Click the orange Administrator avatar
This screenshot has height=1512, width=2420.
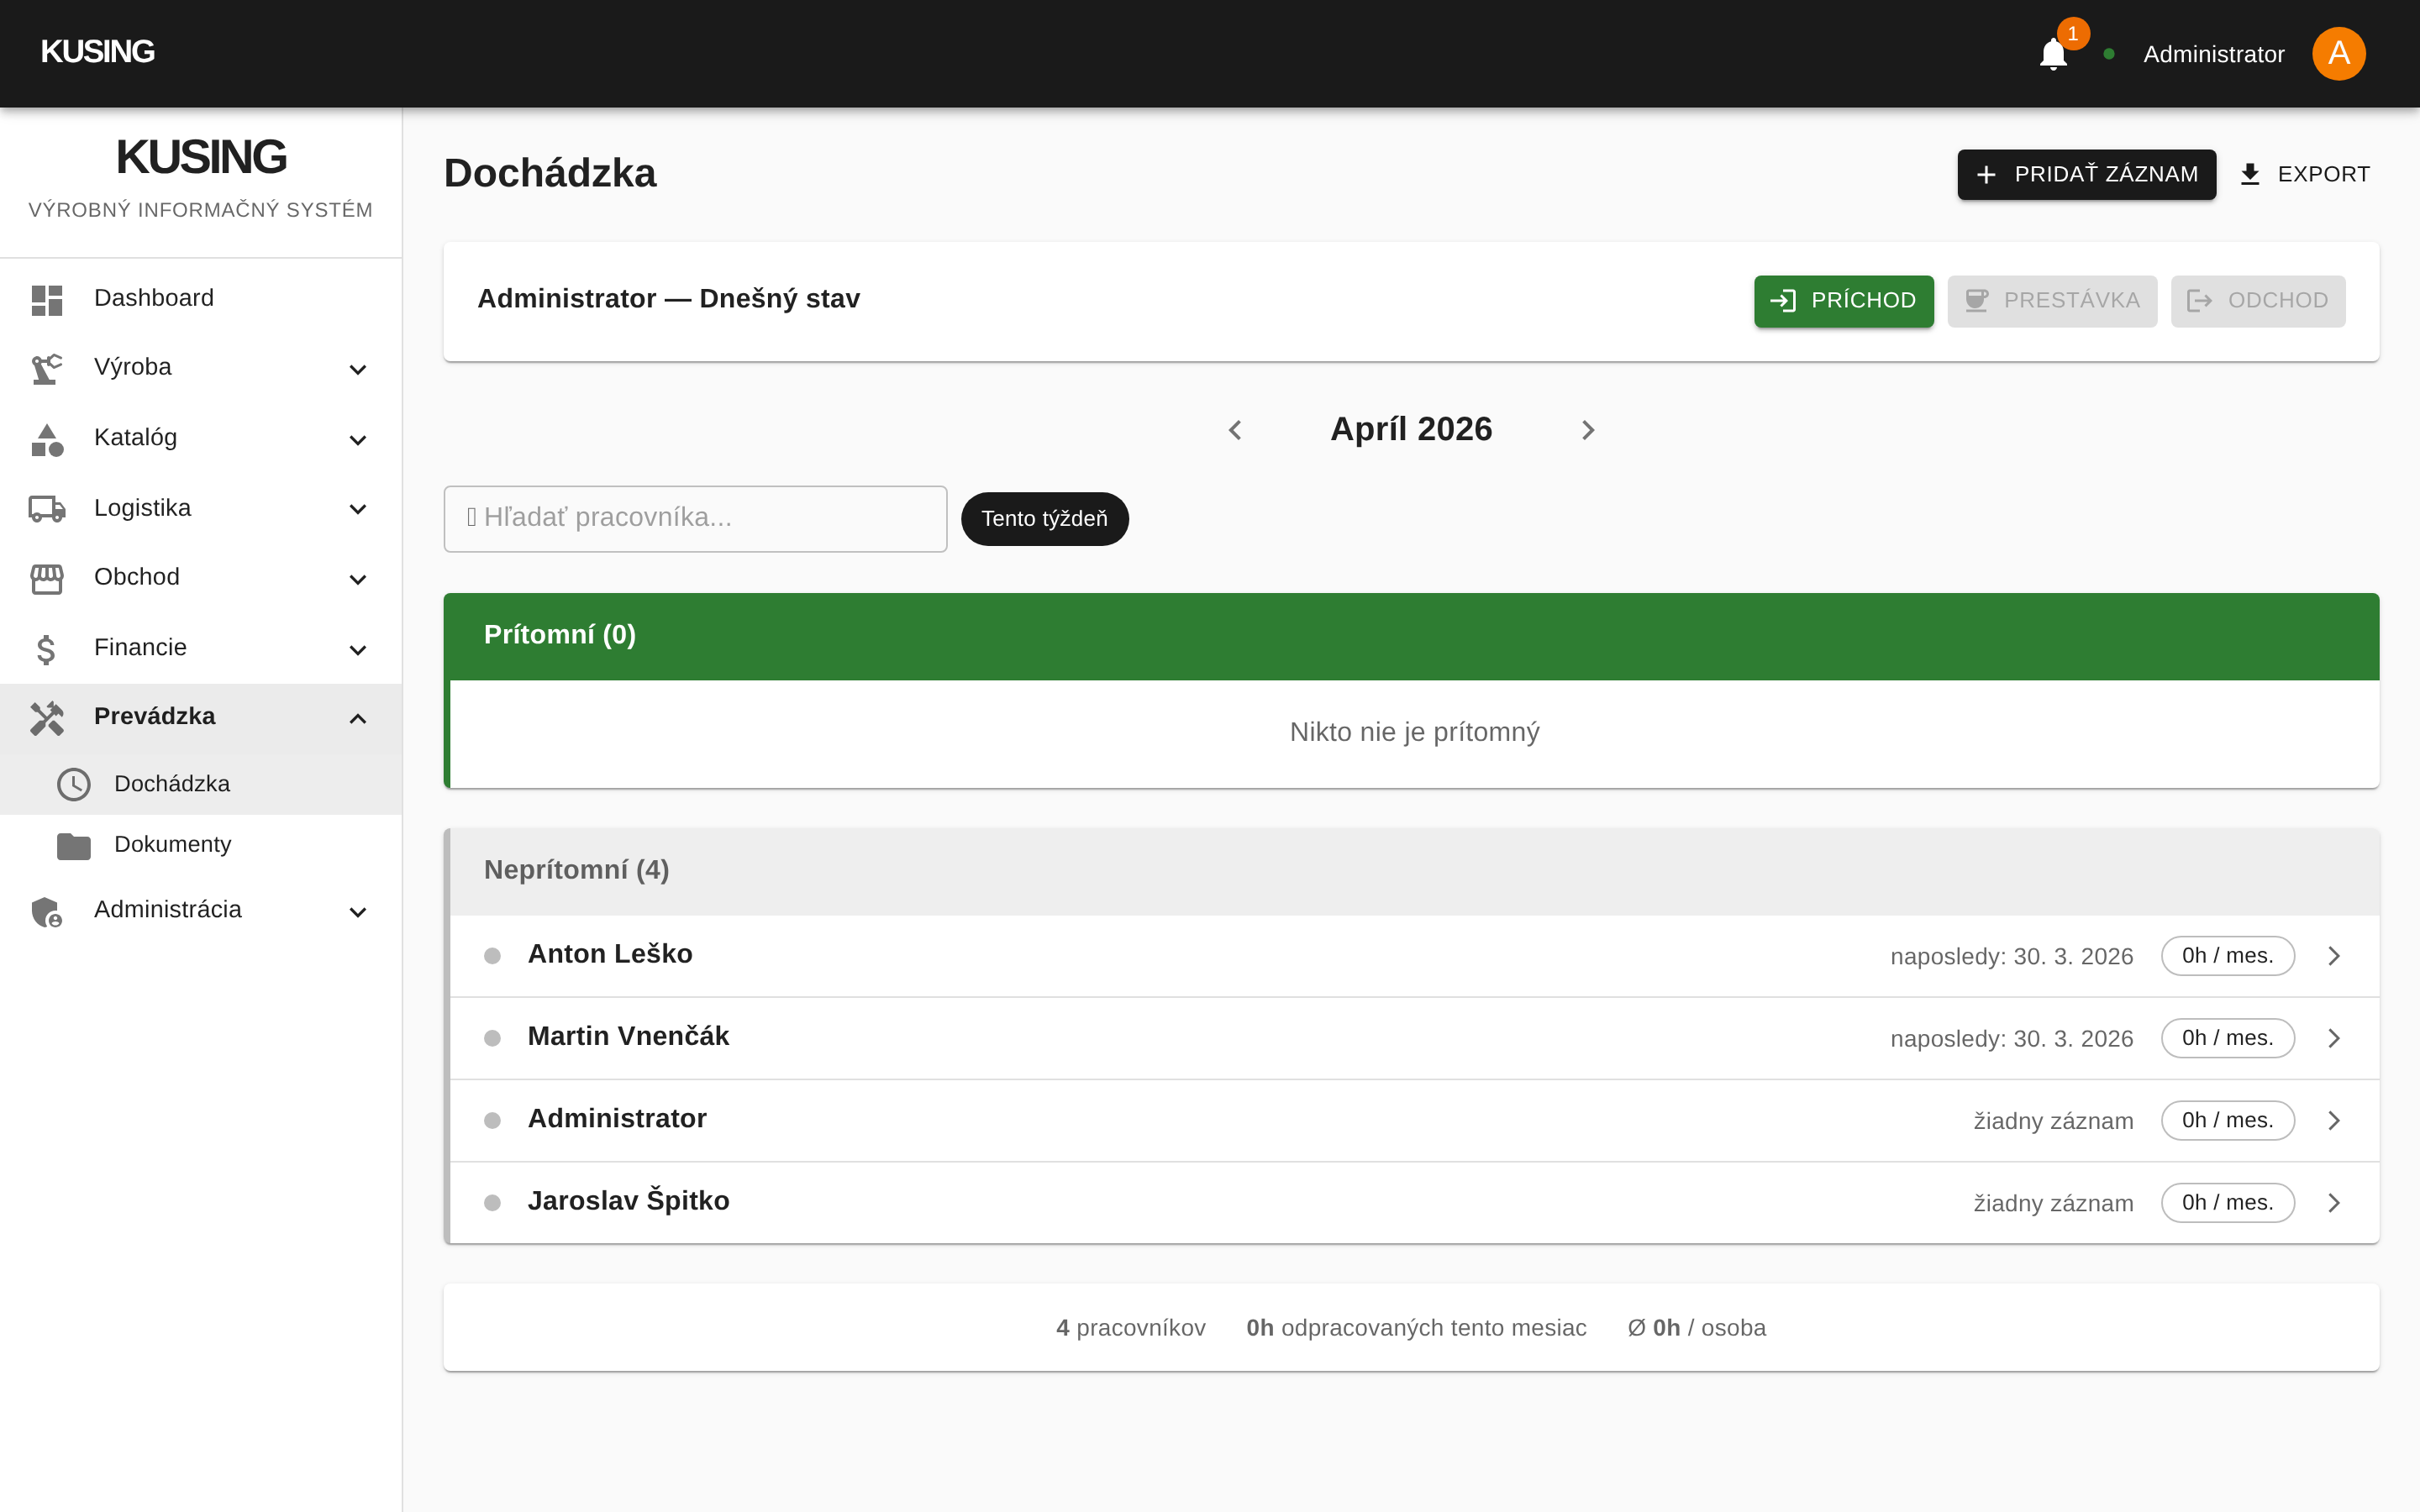pos(2338,54)
